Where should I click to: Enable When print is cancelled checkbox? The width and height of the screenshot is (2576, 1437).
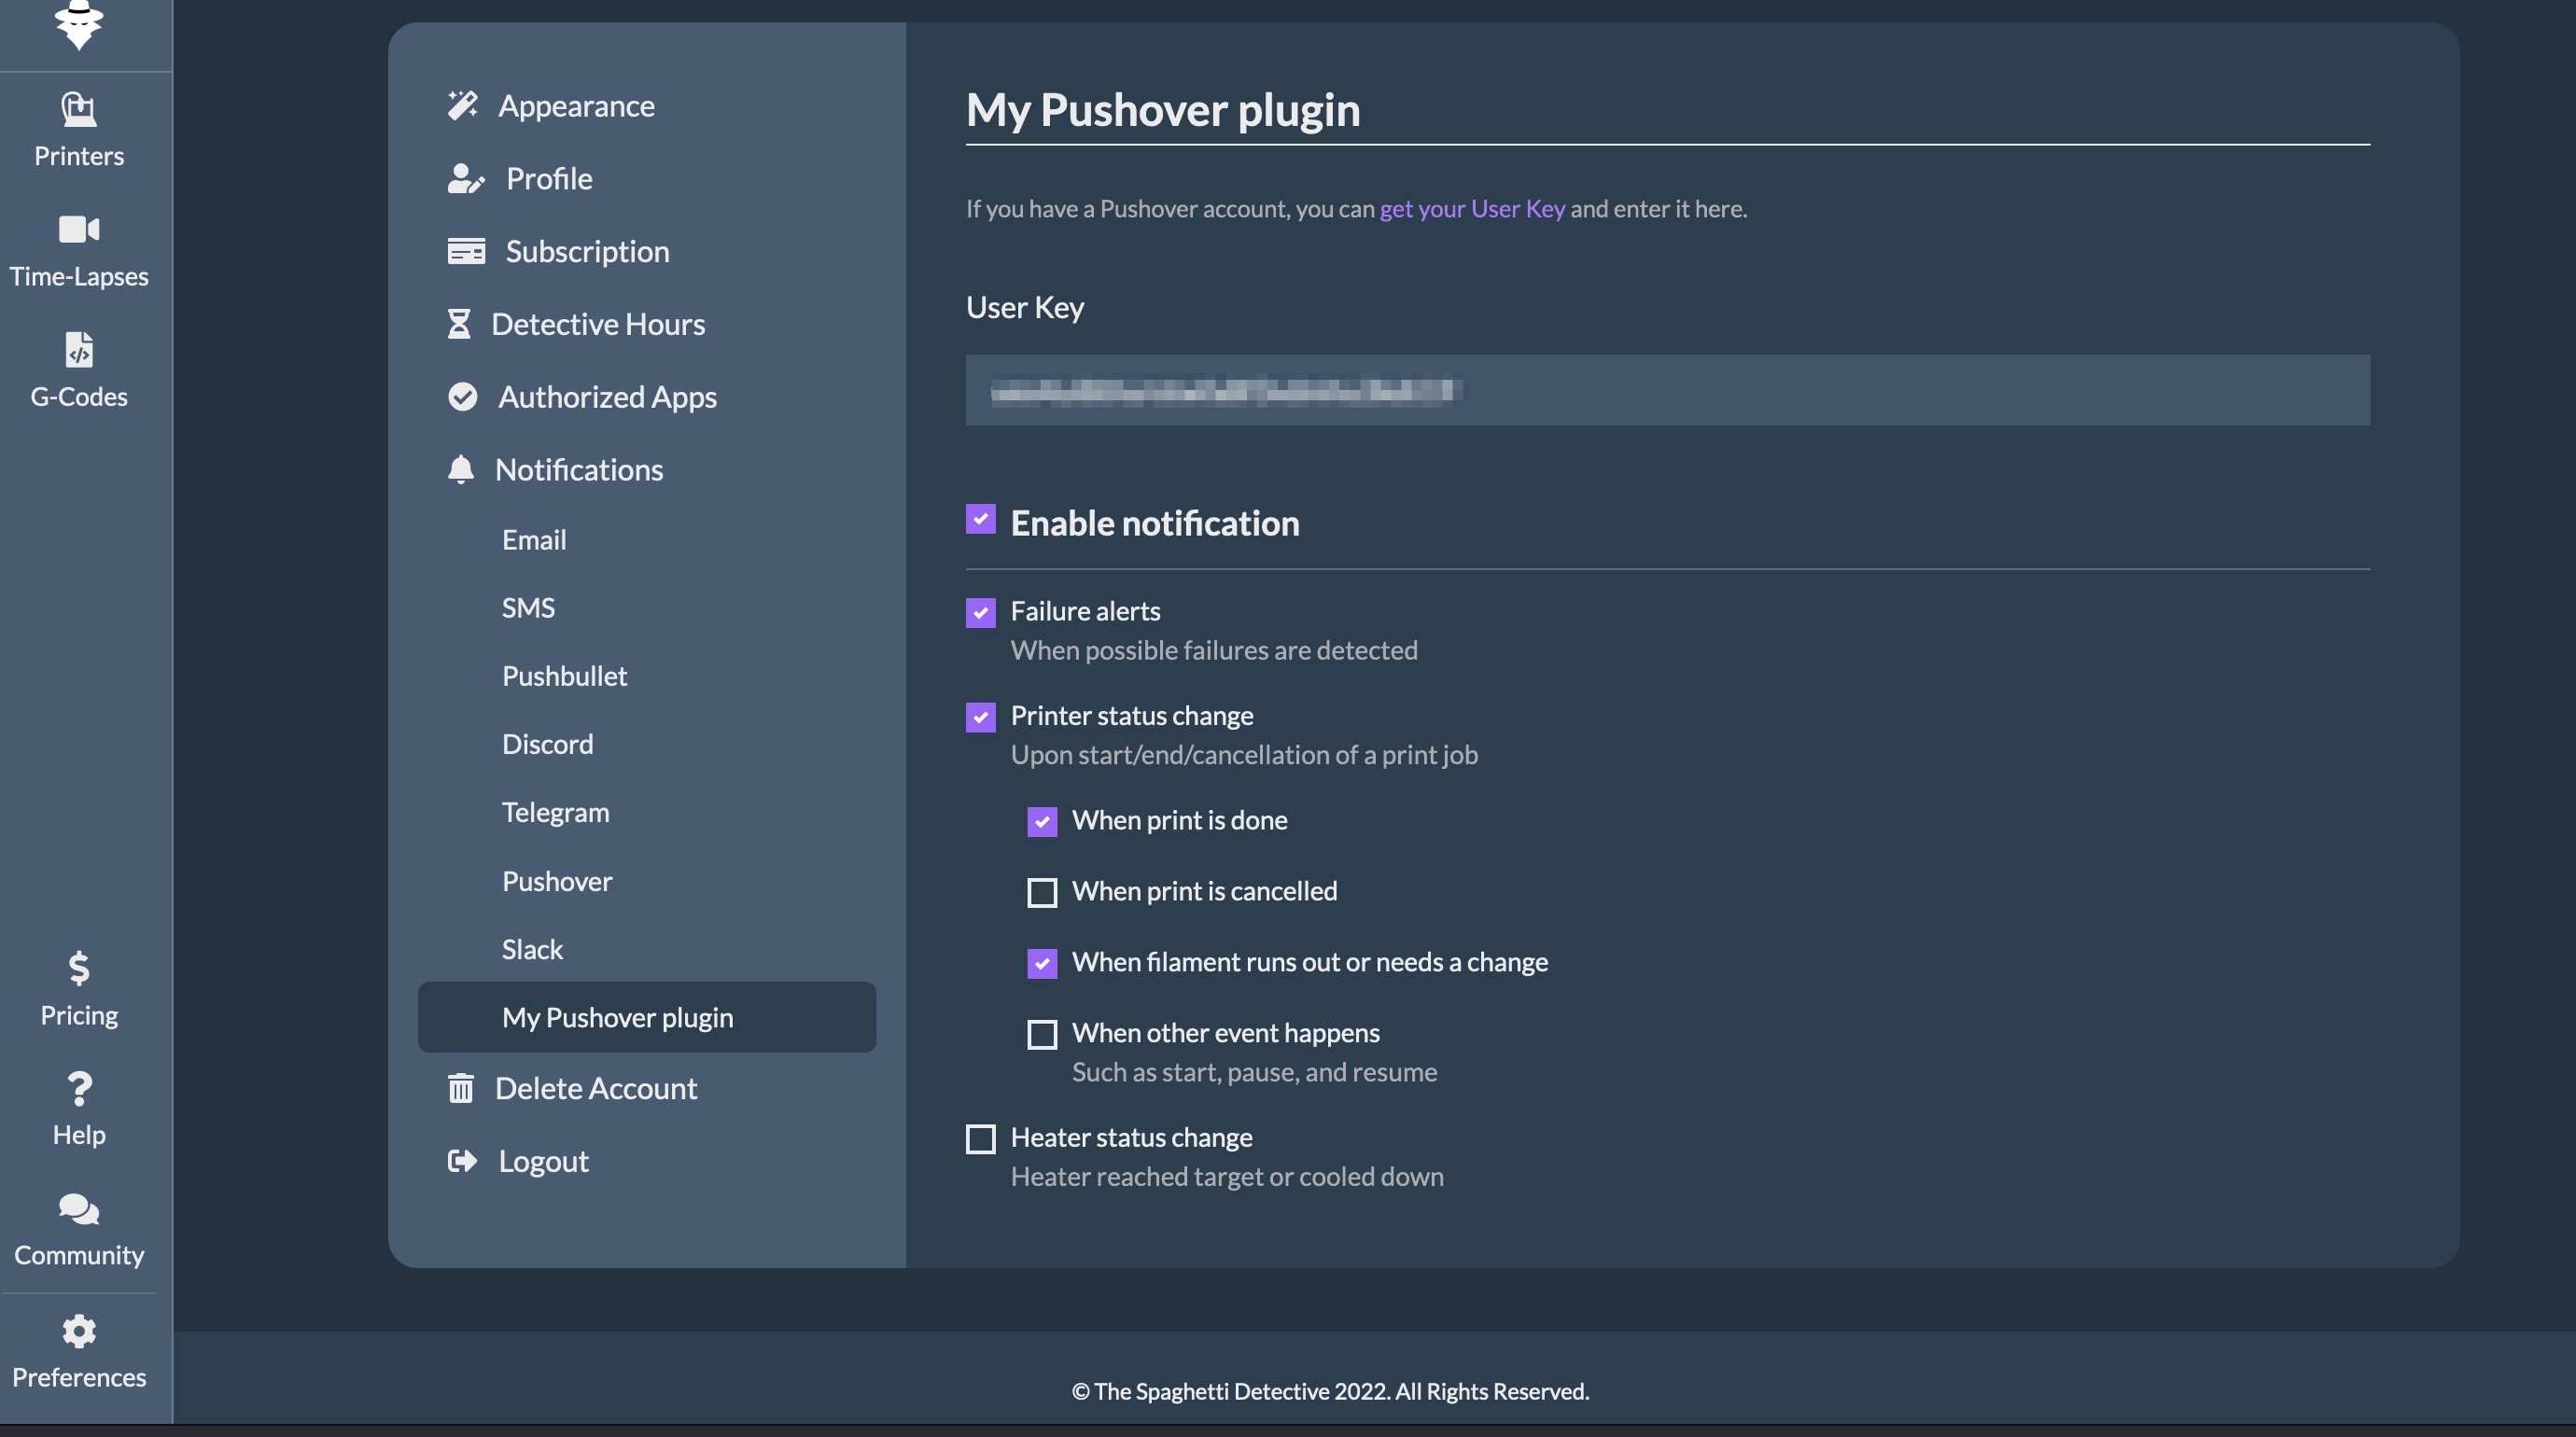click(x=1042, y=892)
